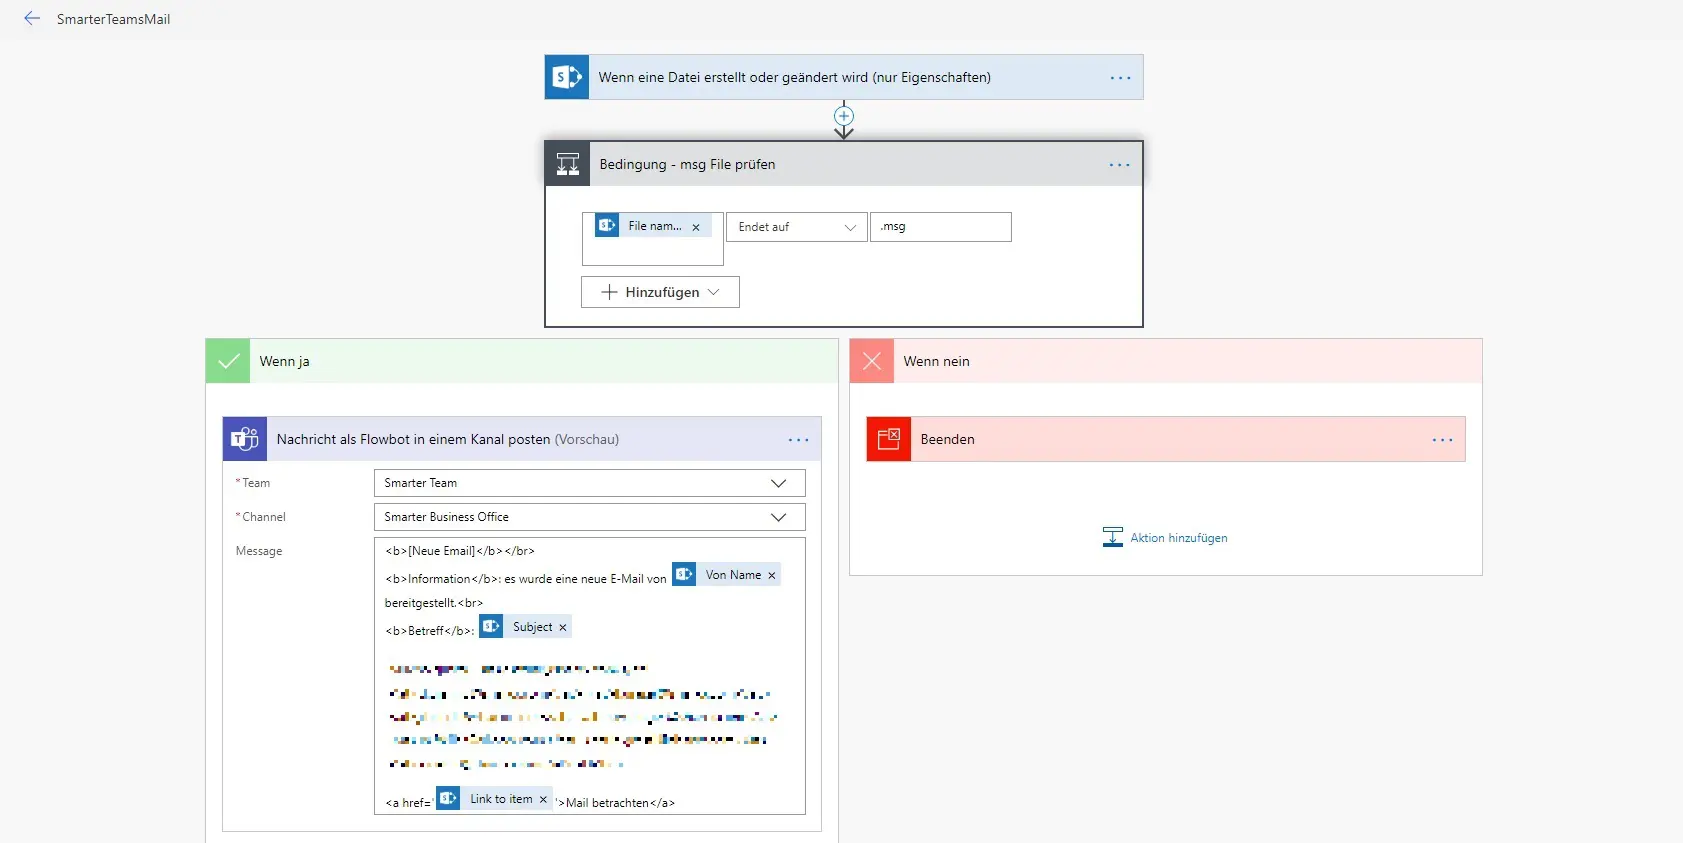Click the 'Aktion hinzufügen' icon

[1113, 537]
